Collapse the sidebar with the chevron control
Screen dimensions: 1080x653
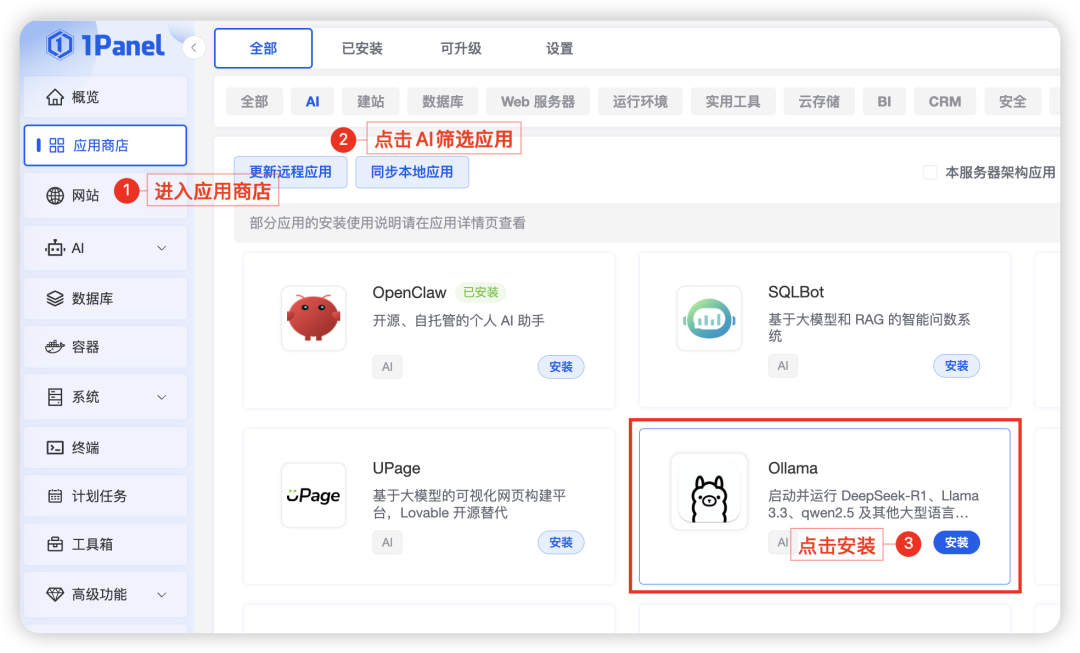(x=193, y=46)
